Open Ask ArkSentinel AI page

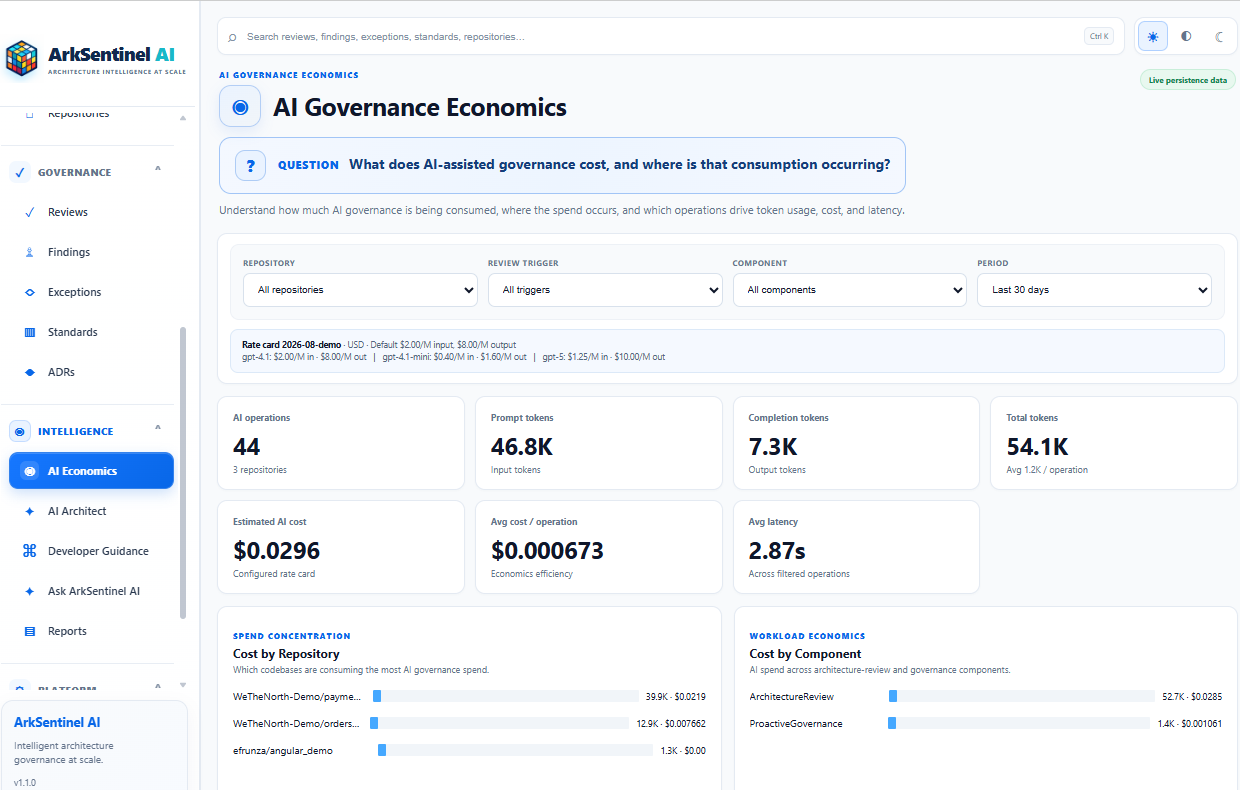click(91, 591)
